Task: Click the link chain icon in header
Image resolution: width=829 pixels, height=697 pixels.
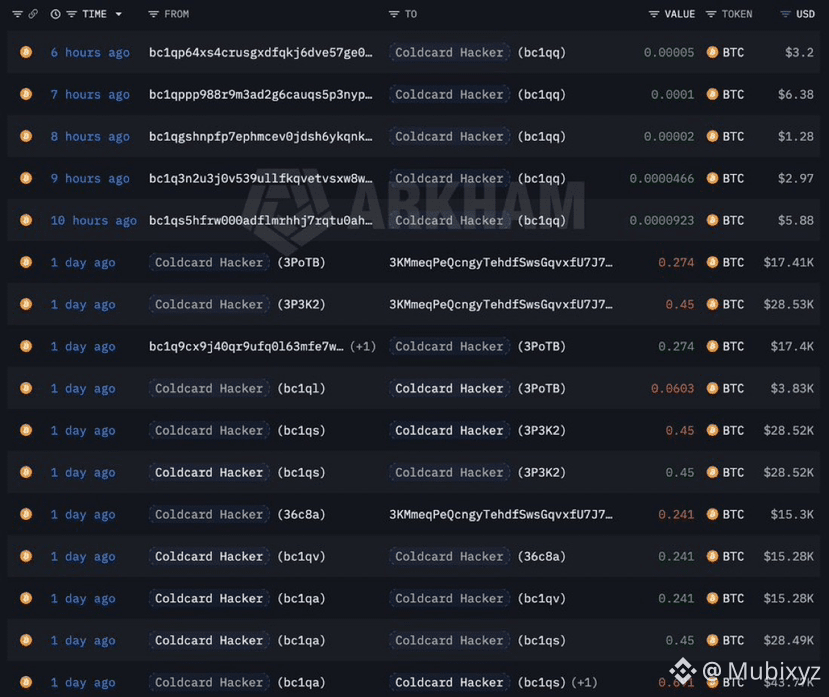Action: tap(33, 14)
